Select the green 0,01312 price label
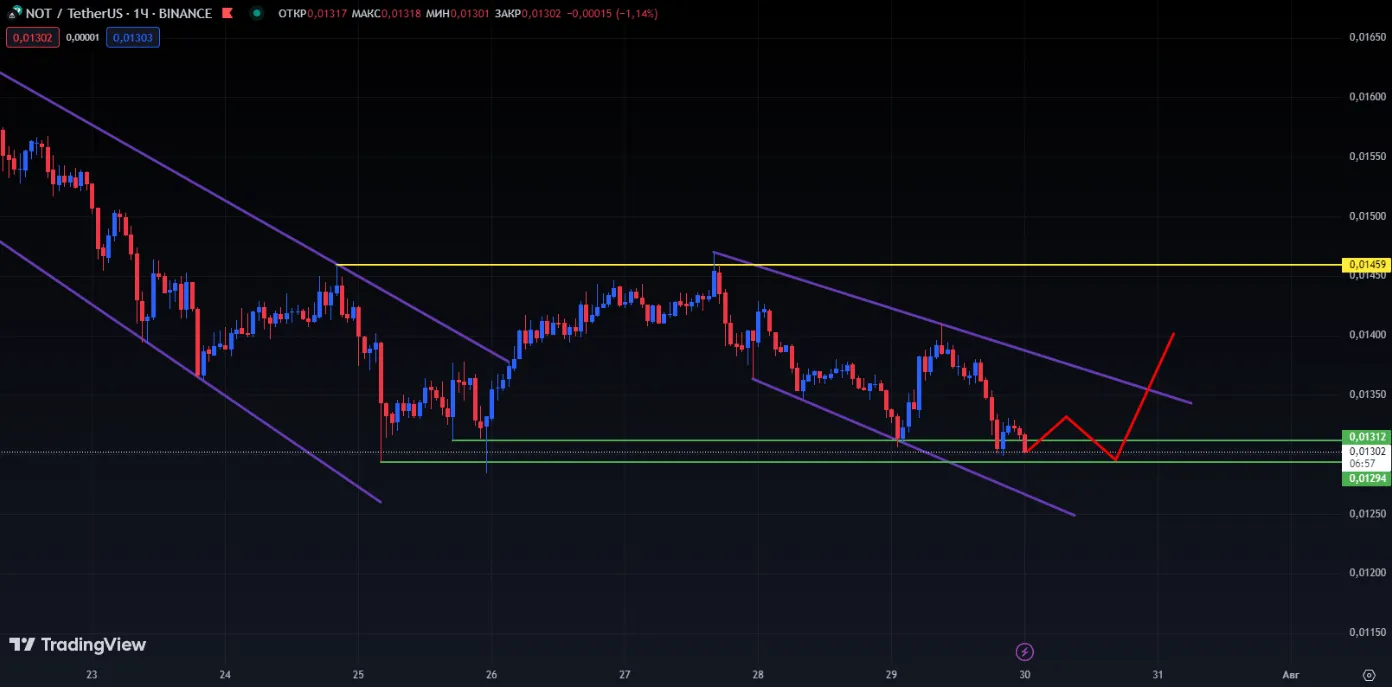1392x687 pixels. pyautogui.click(x=1366, y=437)
